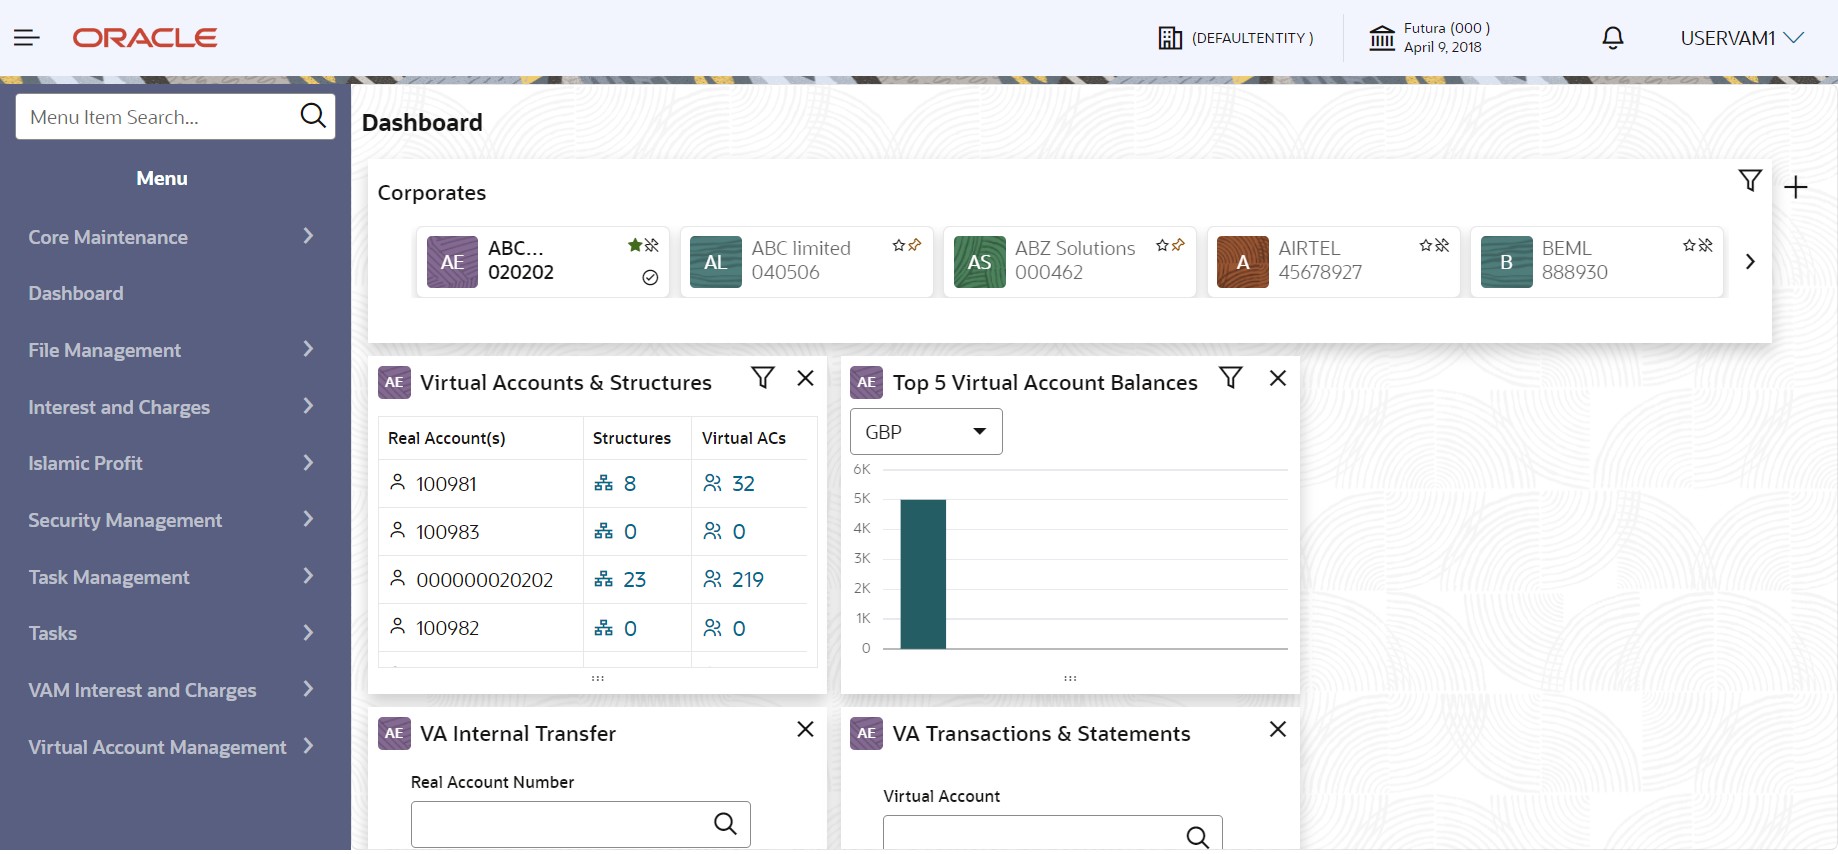Screen dimensions: 1838x854
Task: Filter Top 5 Virtual Account Balances widget
Action: coord(1231,378)
